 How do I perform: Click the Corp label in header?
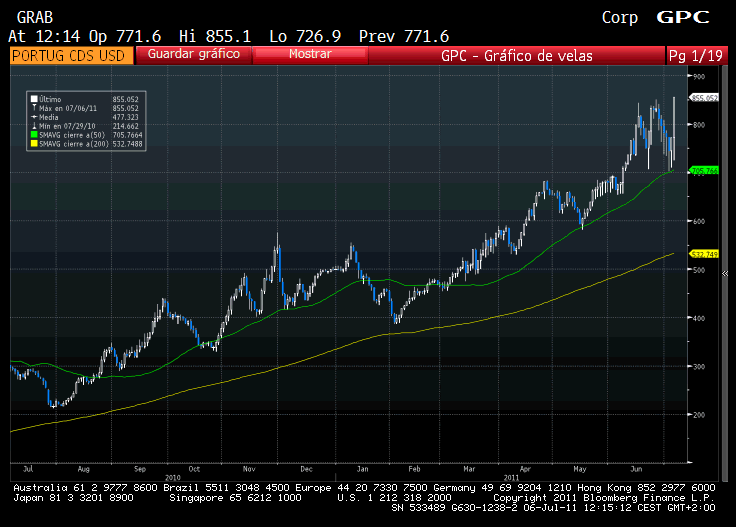[620, 18]
